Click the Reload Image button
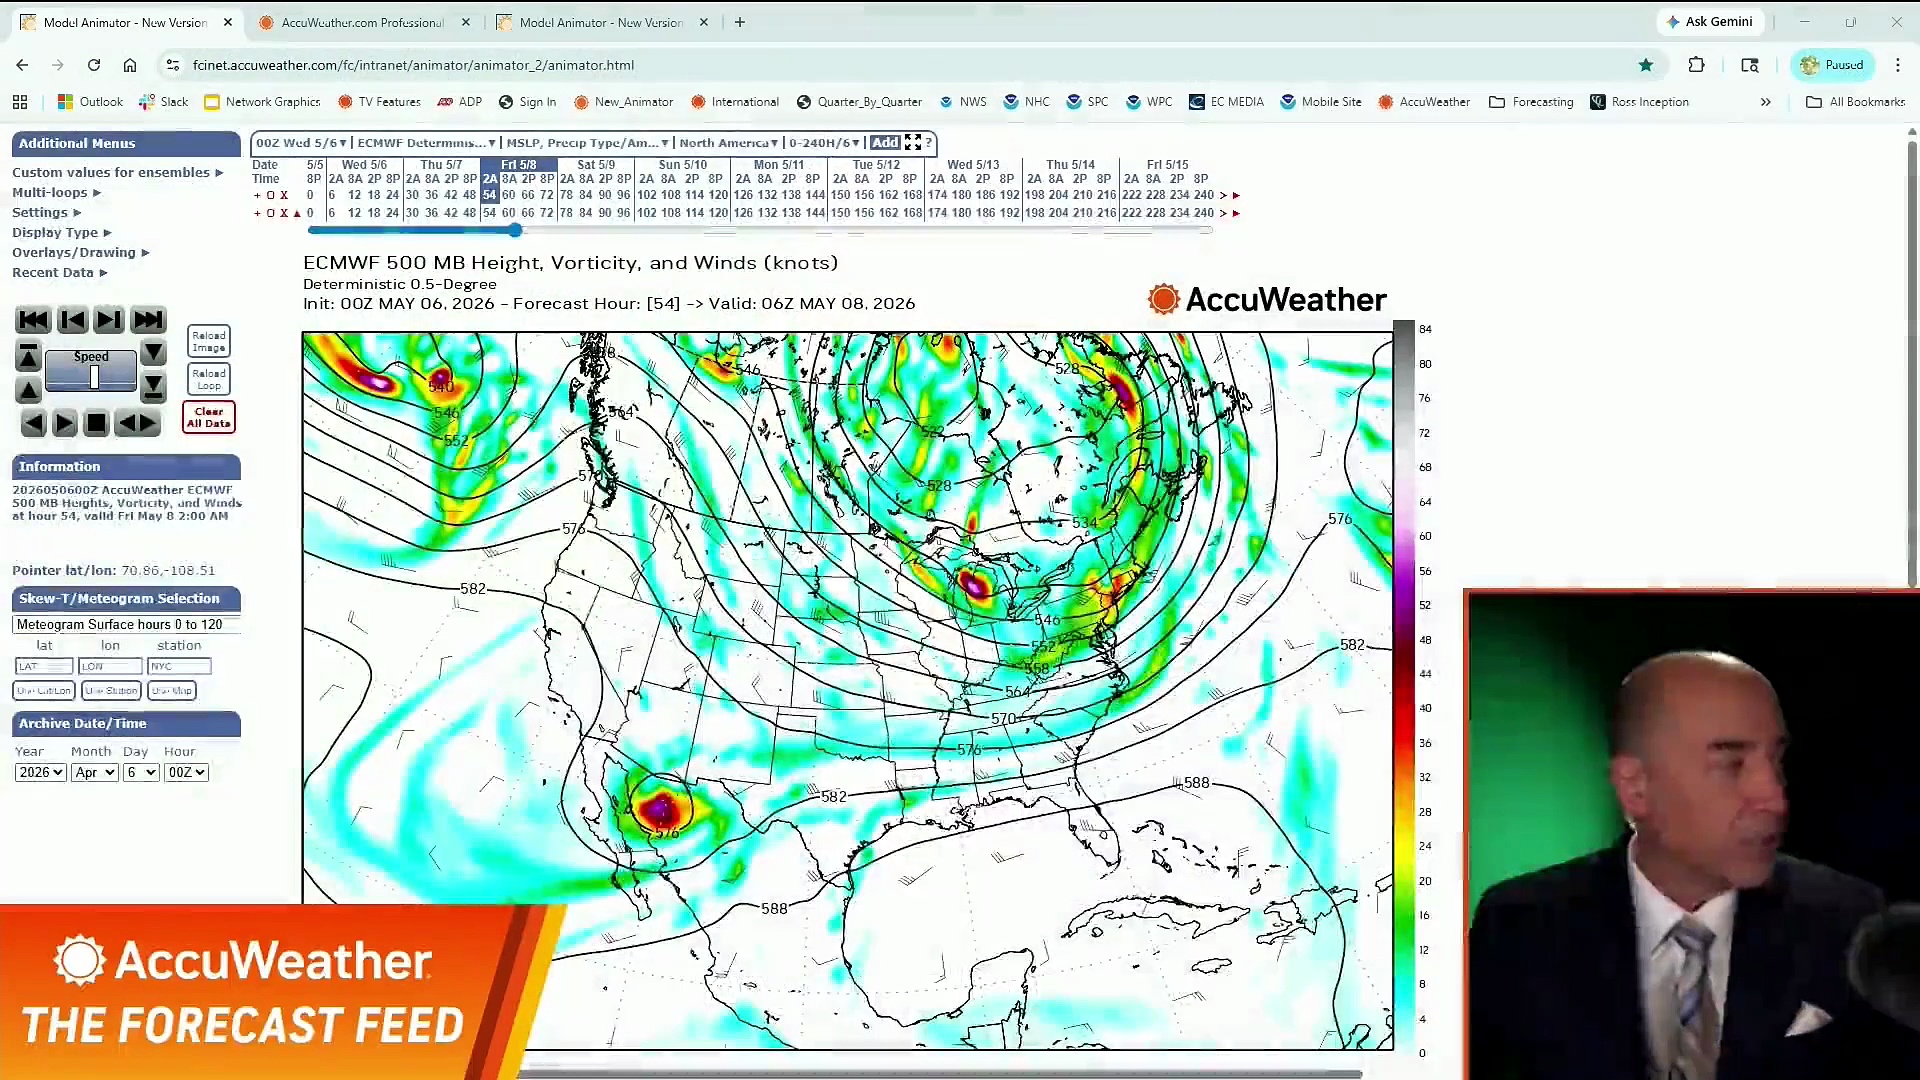This screenshot has height=1080, width=1920. tap(209, 342)
